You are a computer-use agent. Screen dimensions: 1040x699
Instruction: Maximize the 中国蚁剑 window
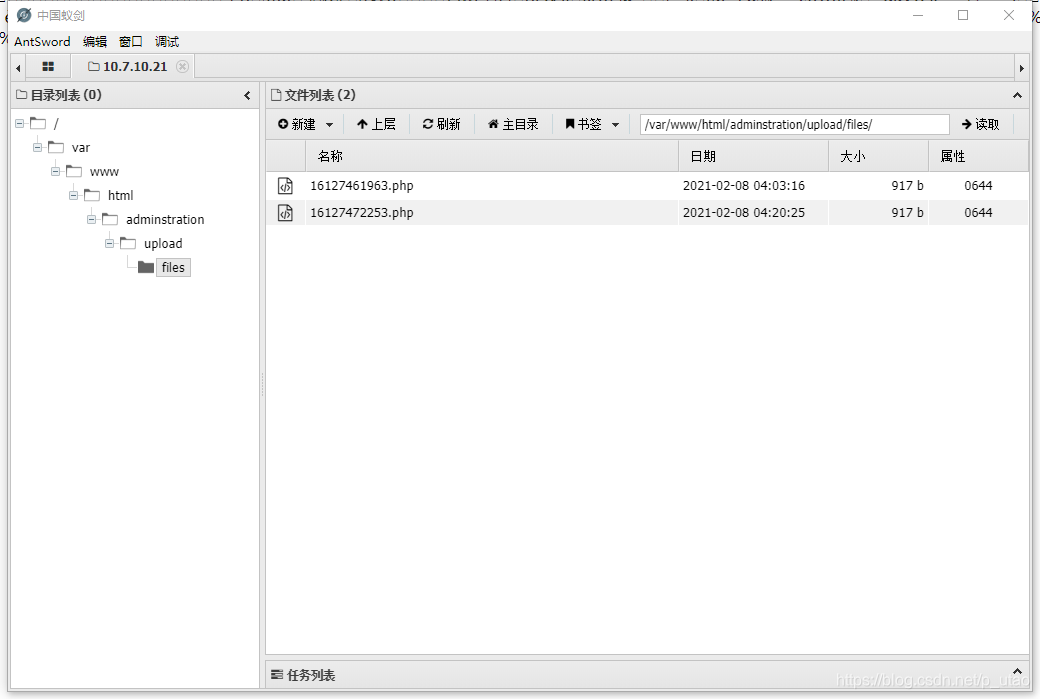tap(963, 15)
